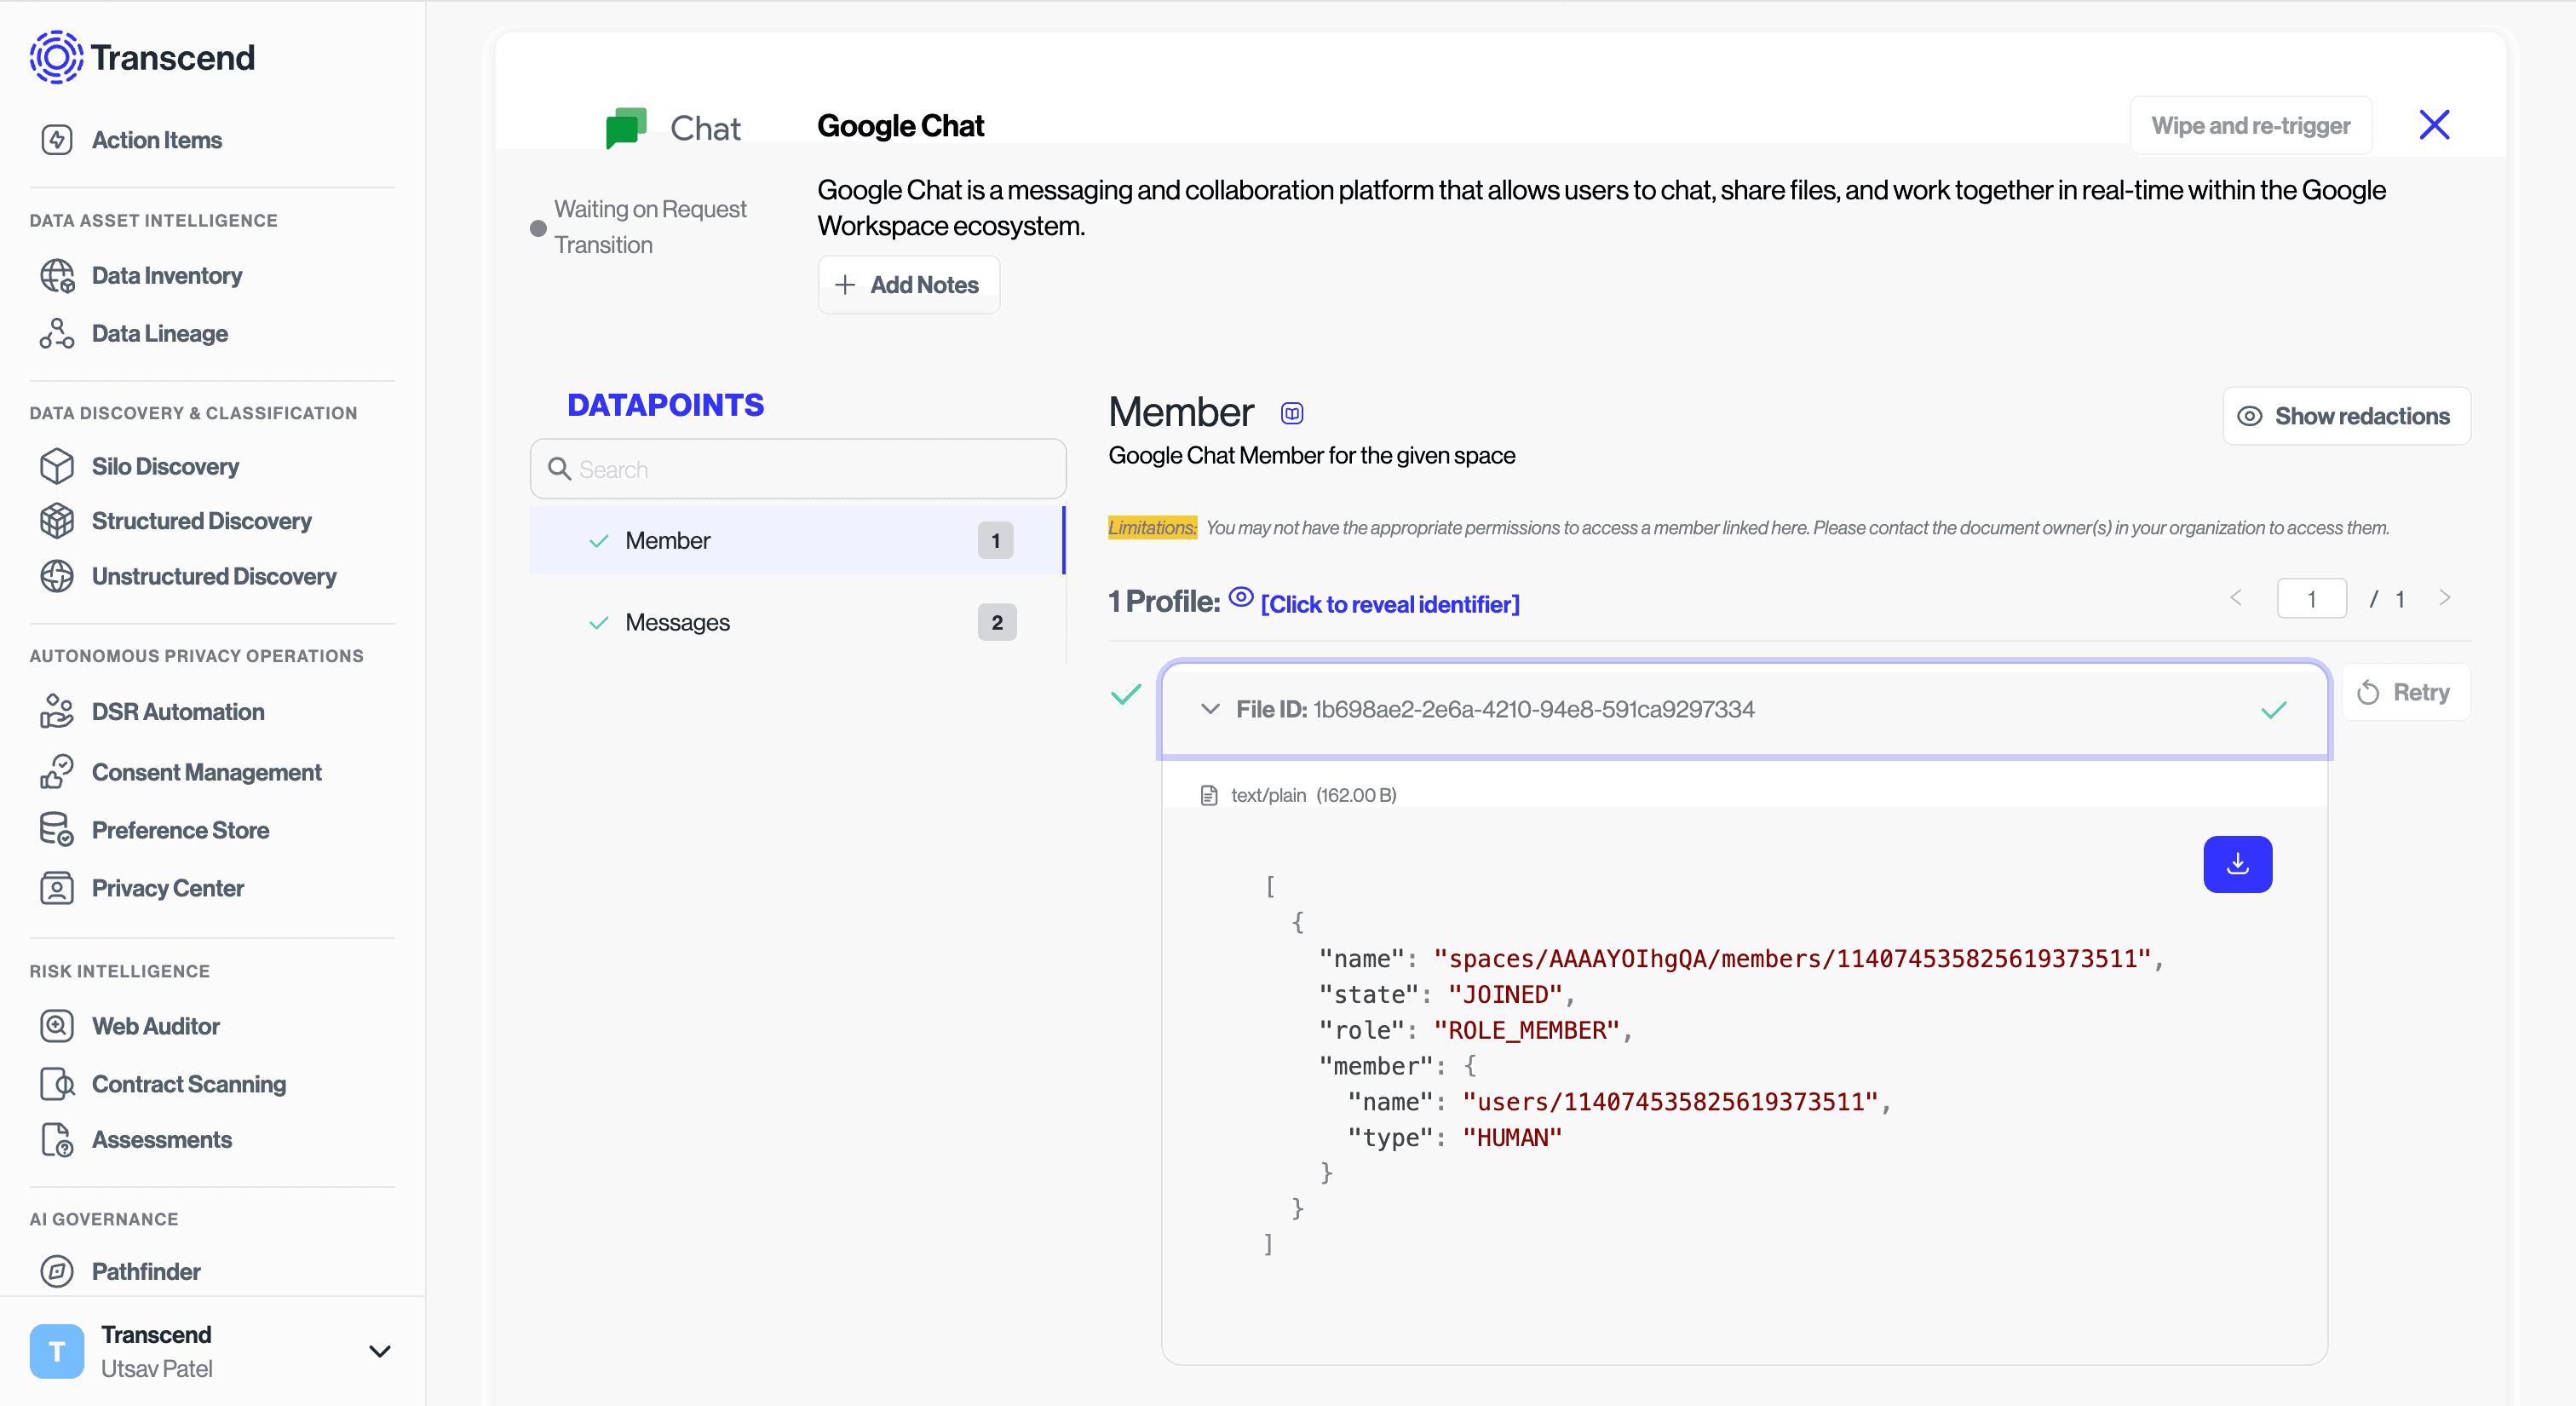Click the datapoints Search field

tap(798, 469)
